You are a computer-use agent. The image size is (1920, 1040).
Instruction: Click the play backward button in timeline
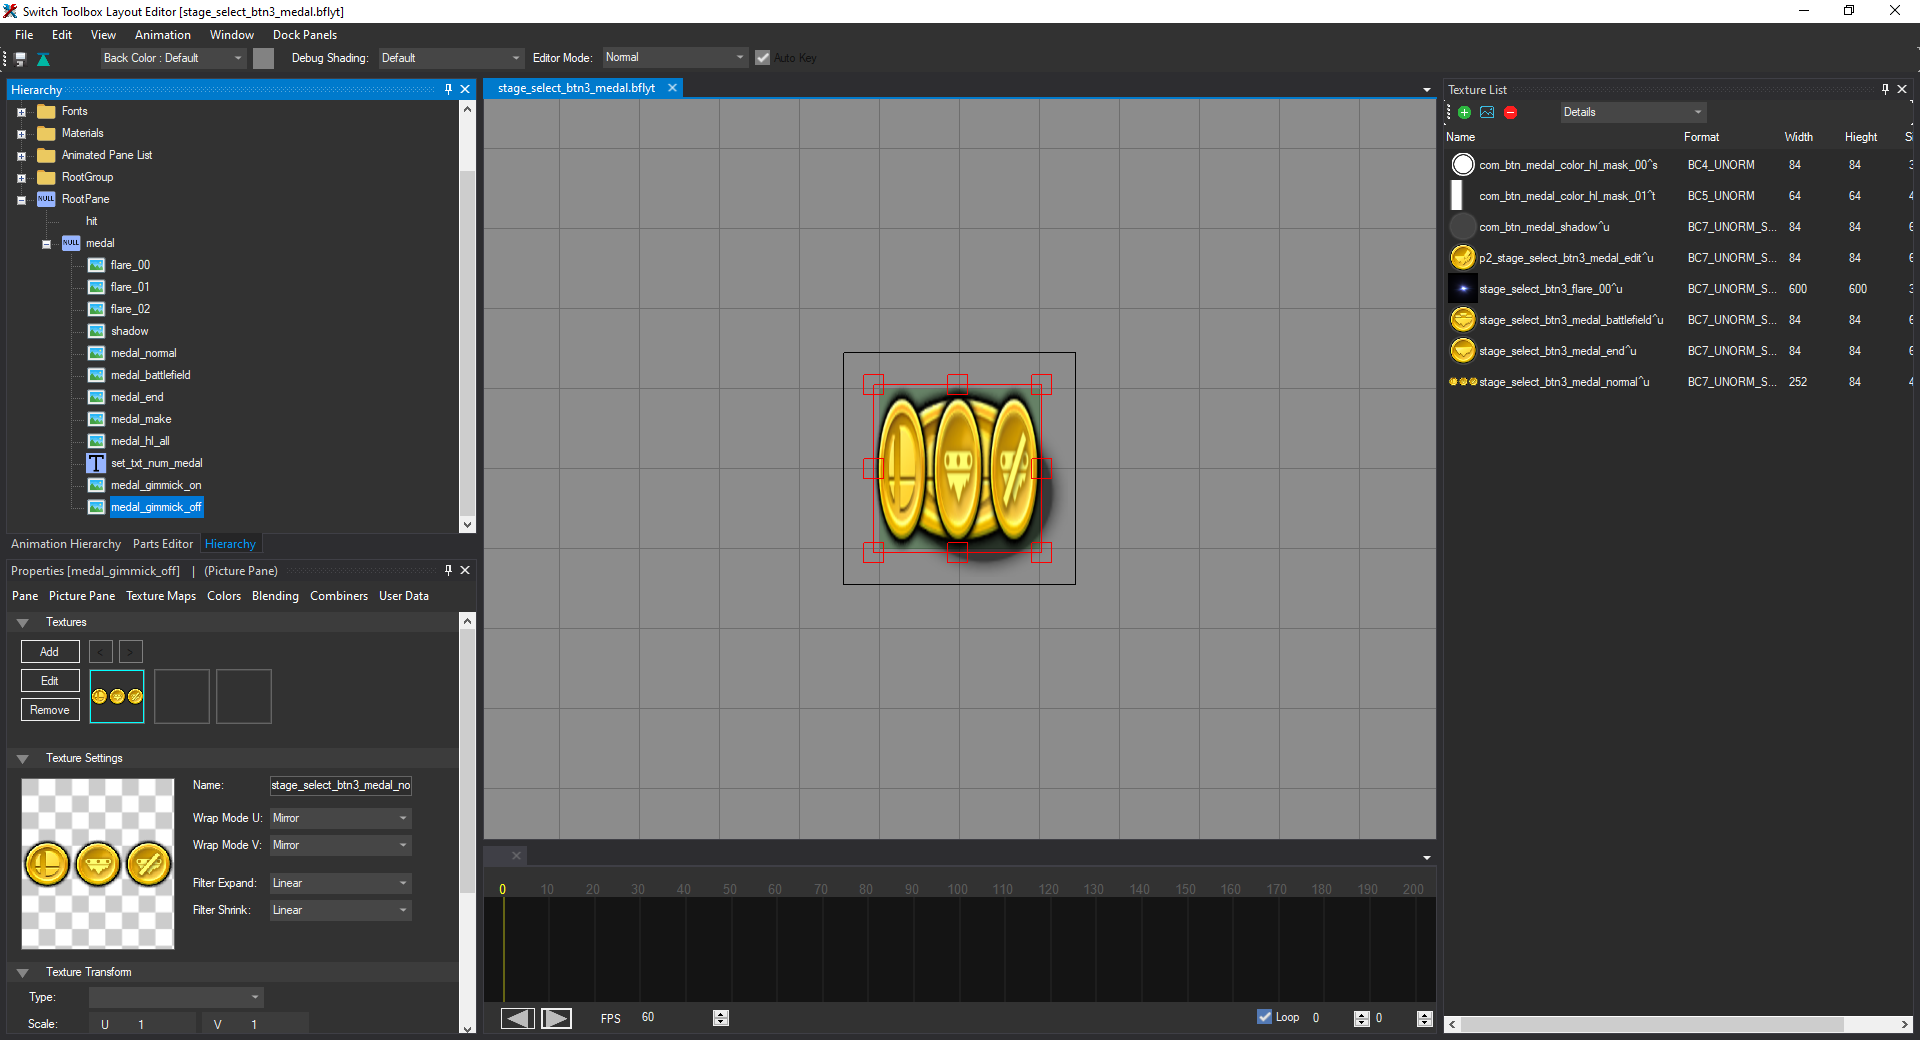[517, 1018]
